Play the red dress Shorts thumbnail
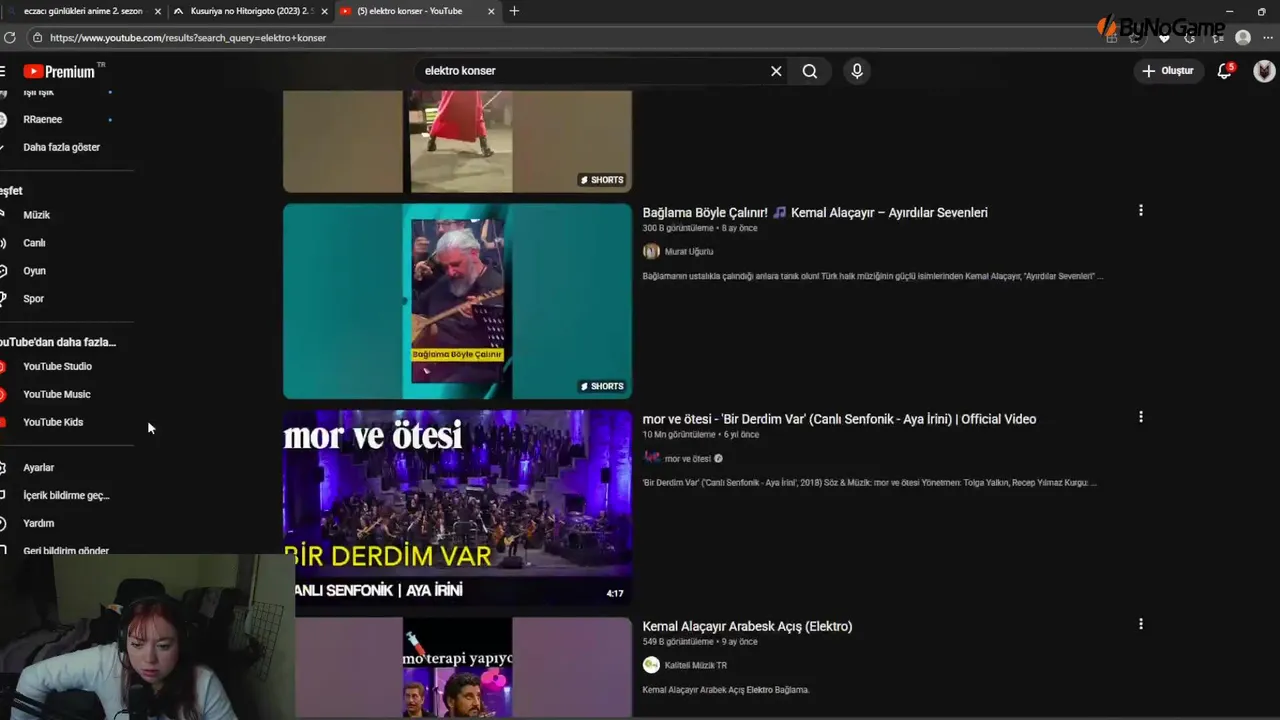This screenshot has width=1280, height=720. pos(457,141)
